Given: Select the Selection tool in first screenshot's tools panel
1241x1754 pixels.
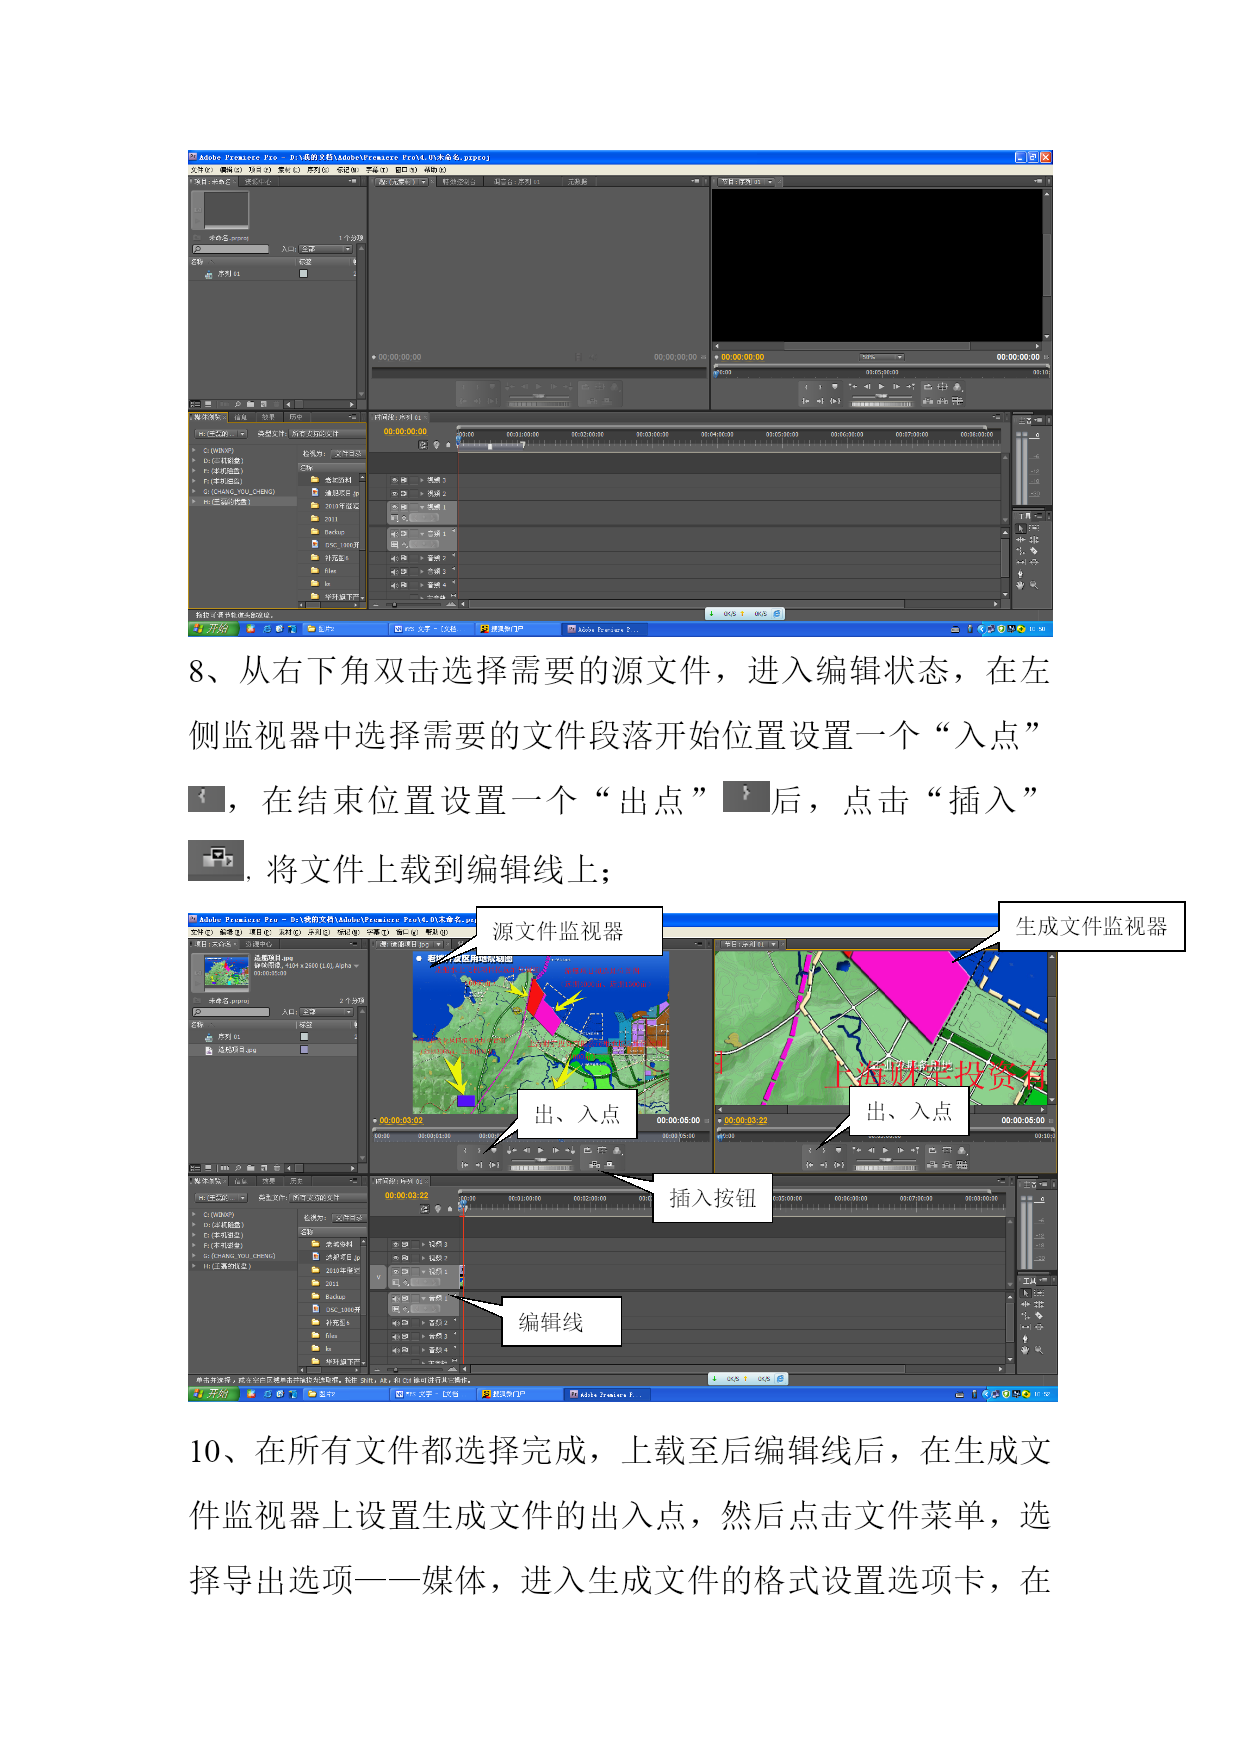Looking at the screenshot, I should pyautogui.click(x=1022, y=528).
